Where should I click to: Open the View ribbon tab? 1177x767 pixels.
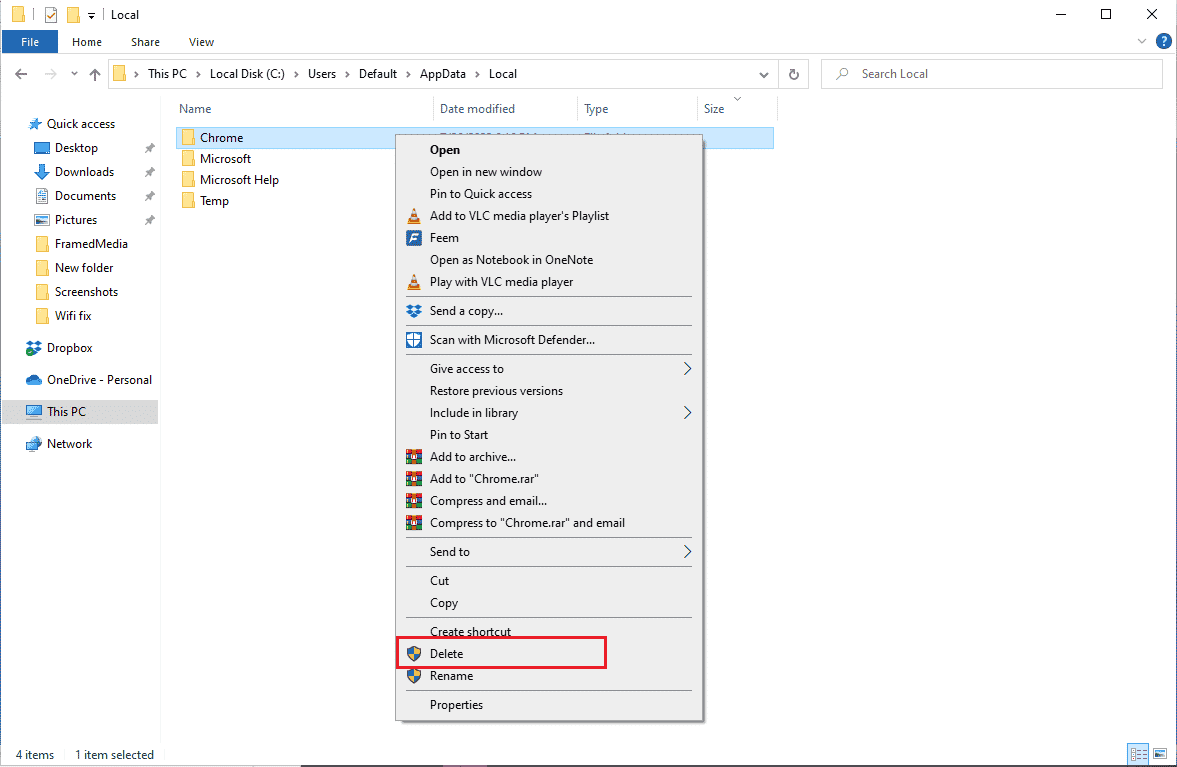pos(201,42)
